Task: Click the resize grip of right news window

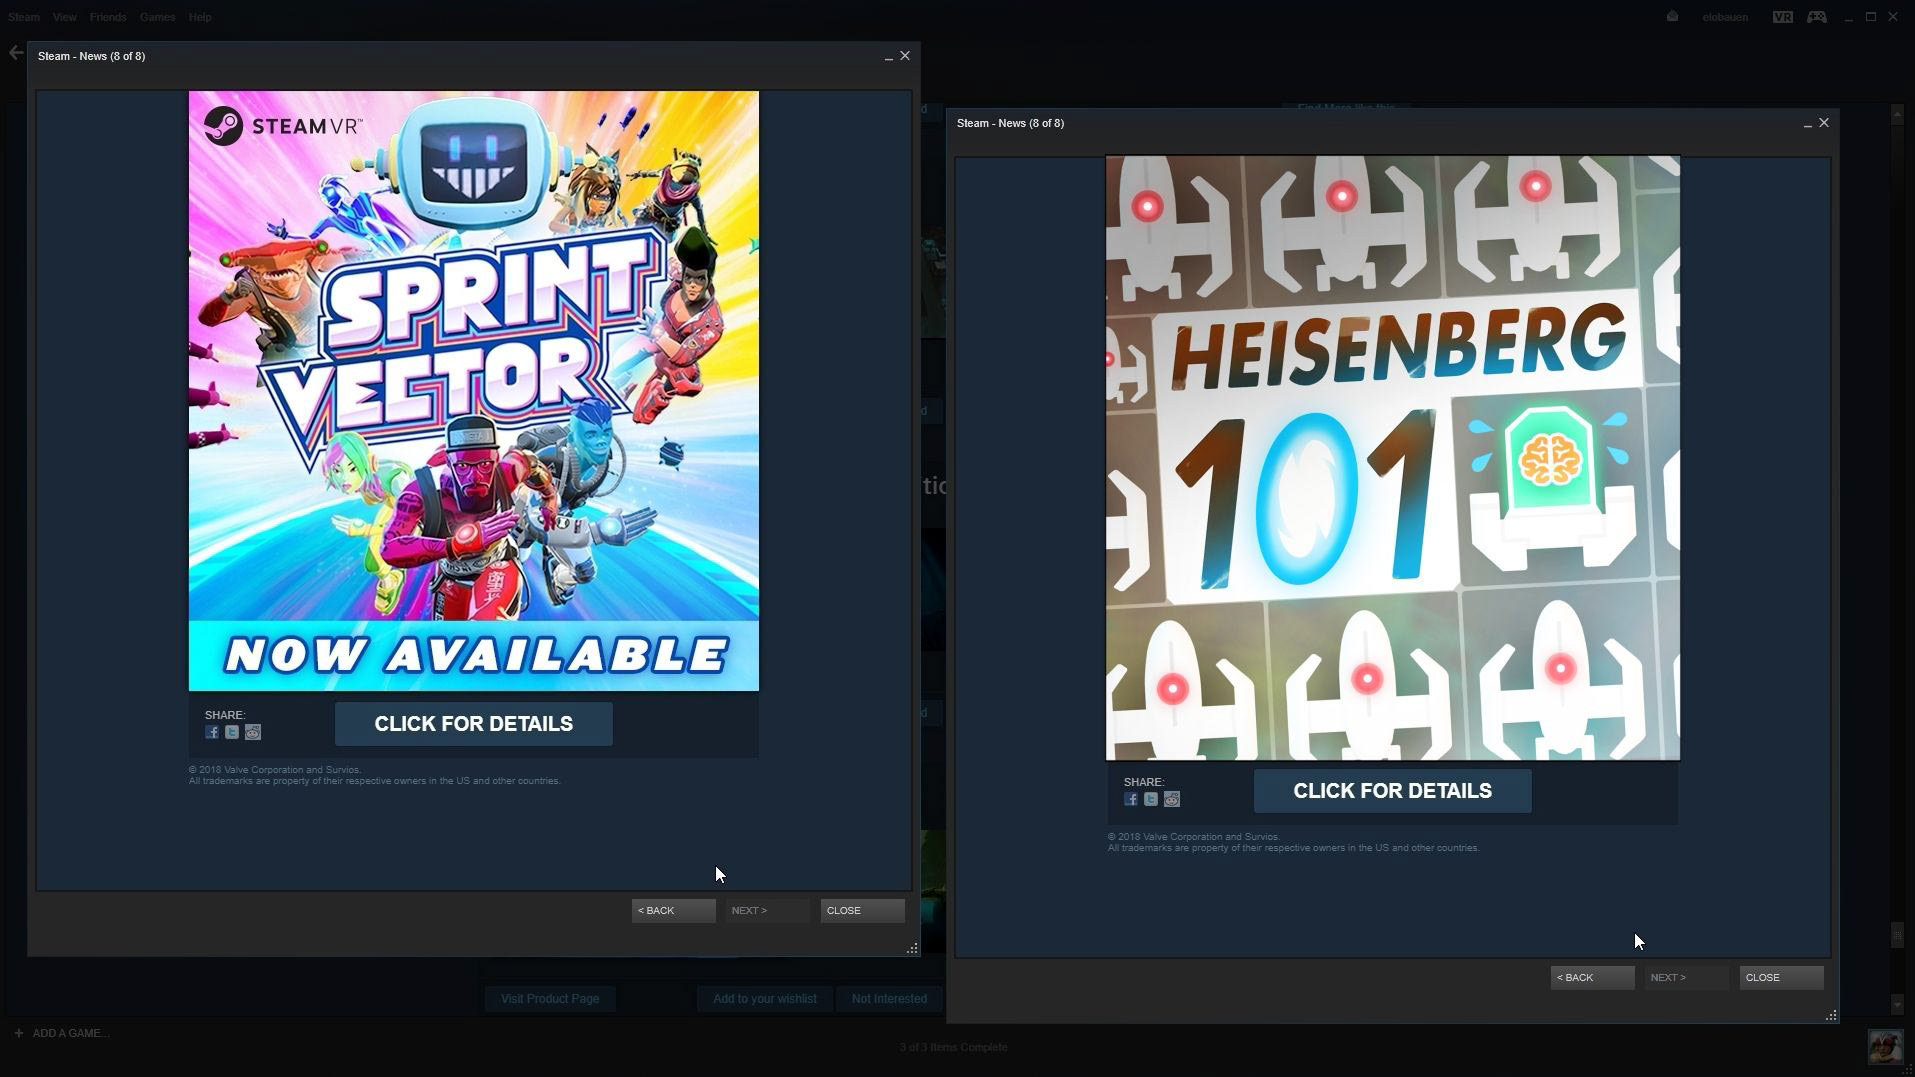Action: click(x=1831, y=1016)
